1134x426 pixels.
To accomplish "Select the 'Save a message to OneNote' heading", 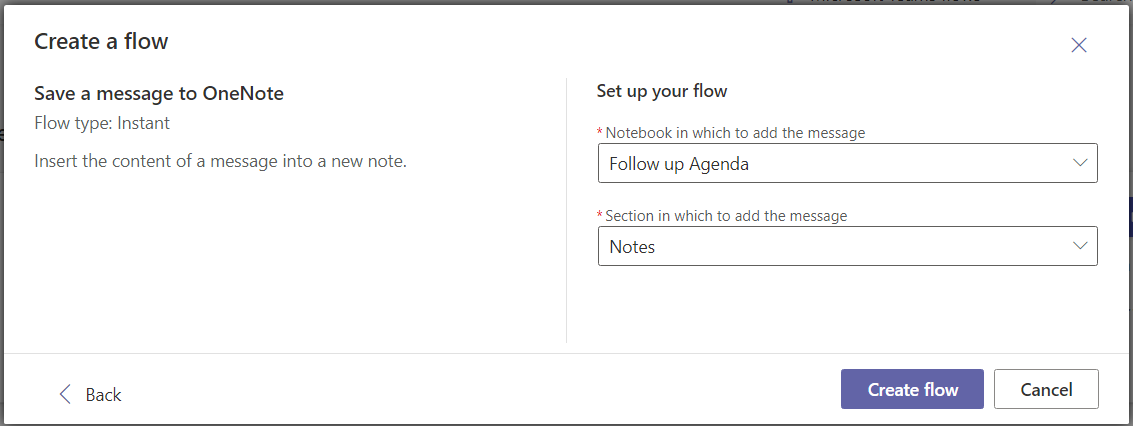I will click(159, 94).
